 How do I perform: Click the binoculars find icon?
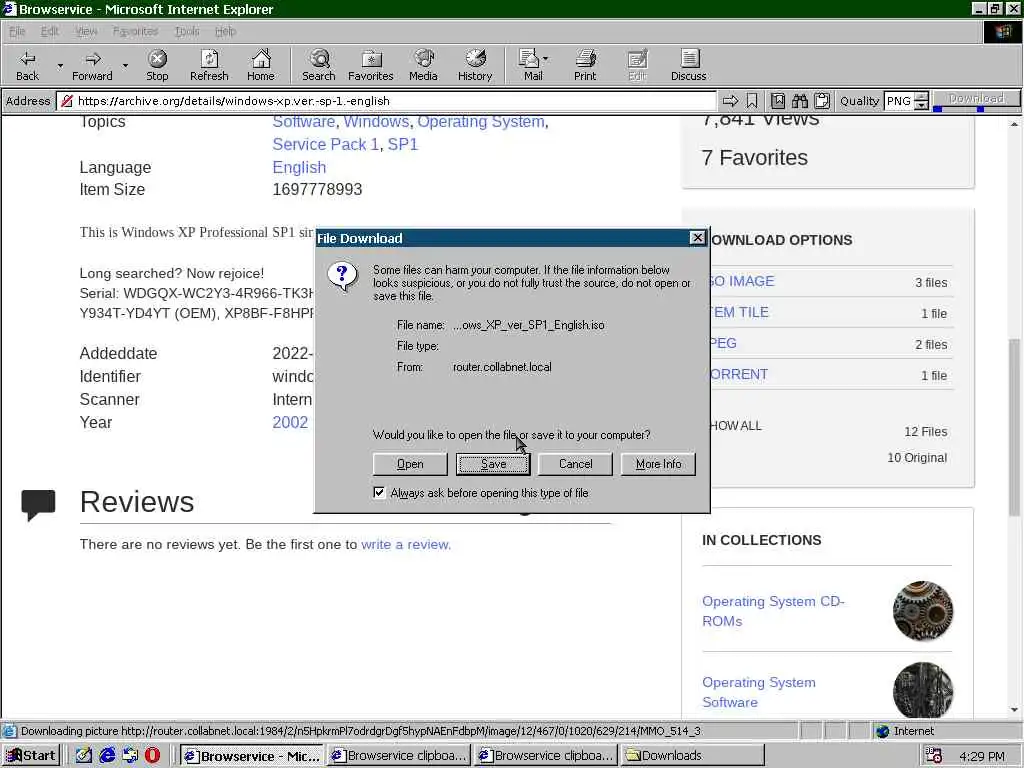click(x=800, y=101)
